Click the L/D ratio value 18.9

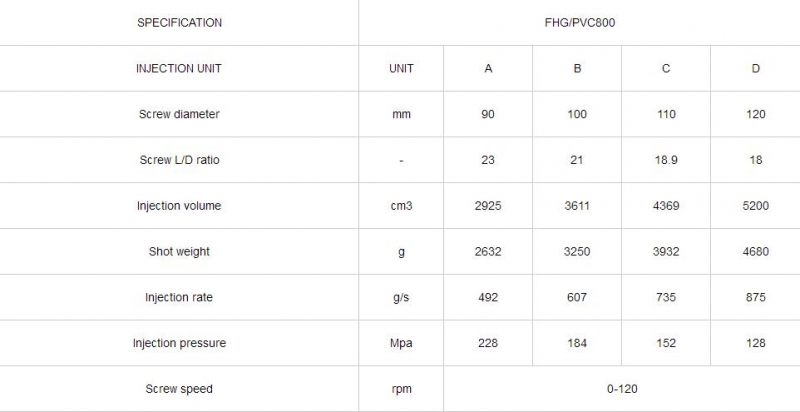[x=666, y=160]
